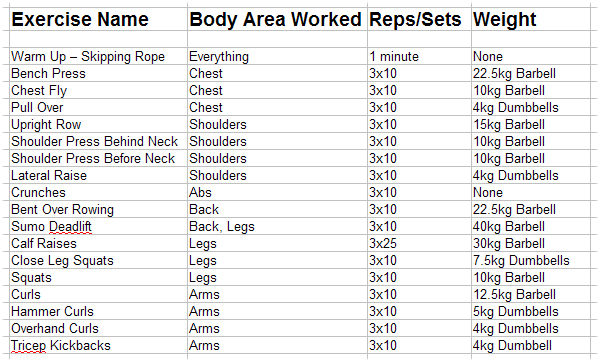Select the Warm Up – Skipping Rope cell
The image size is (600, 362).
point(98,56)
